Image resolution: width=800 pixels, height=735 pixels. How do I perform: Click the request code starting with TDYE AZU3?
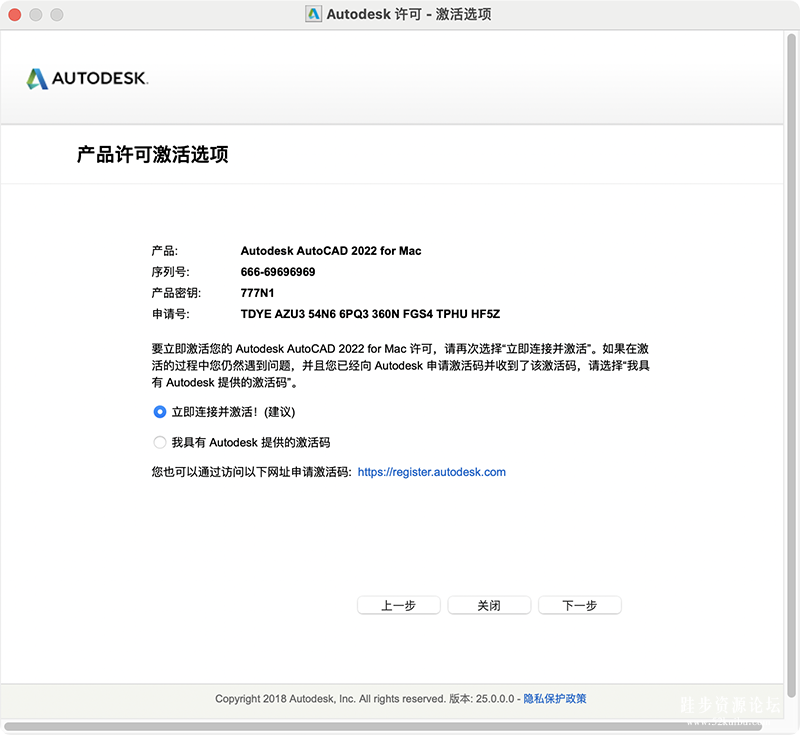370,314
